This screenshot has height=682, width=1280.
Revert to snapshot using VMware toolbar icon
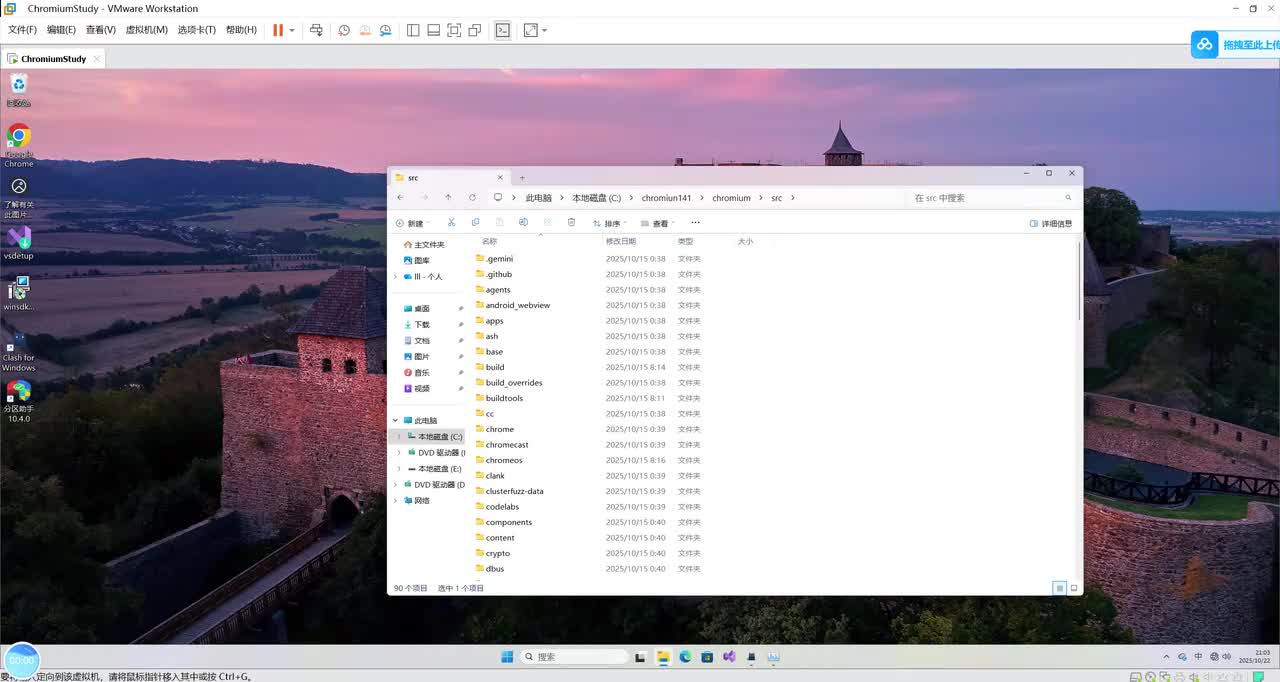coord(365,30)
